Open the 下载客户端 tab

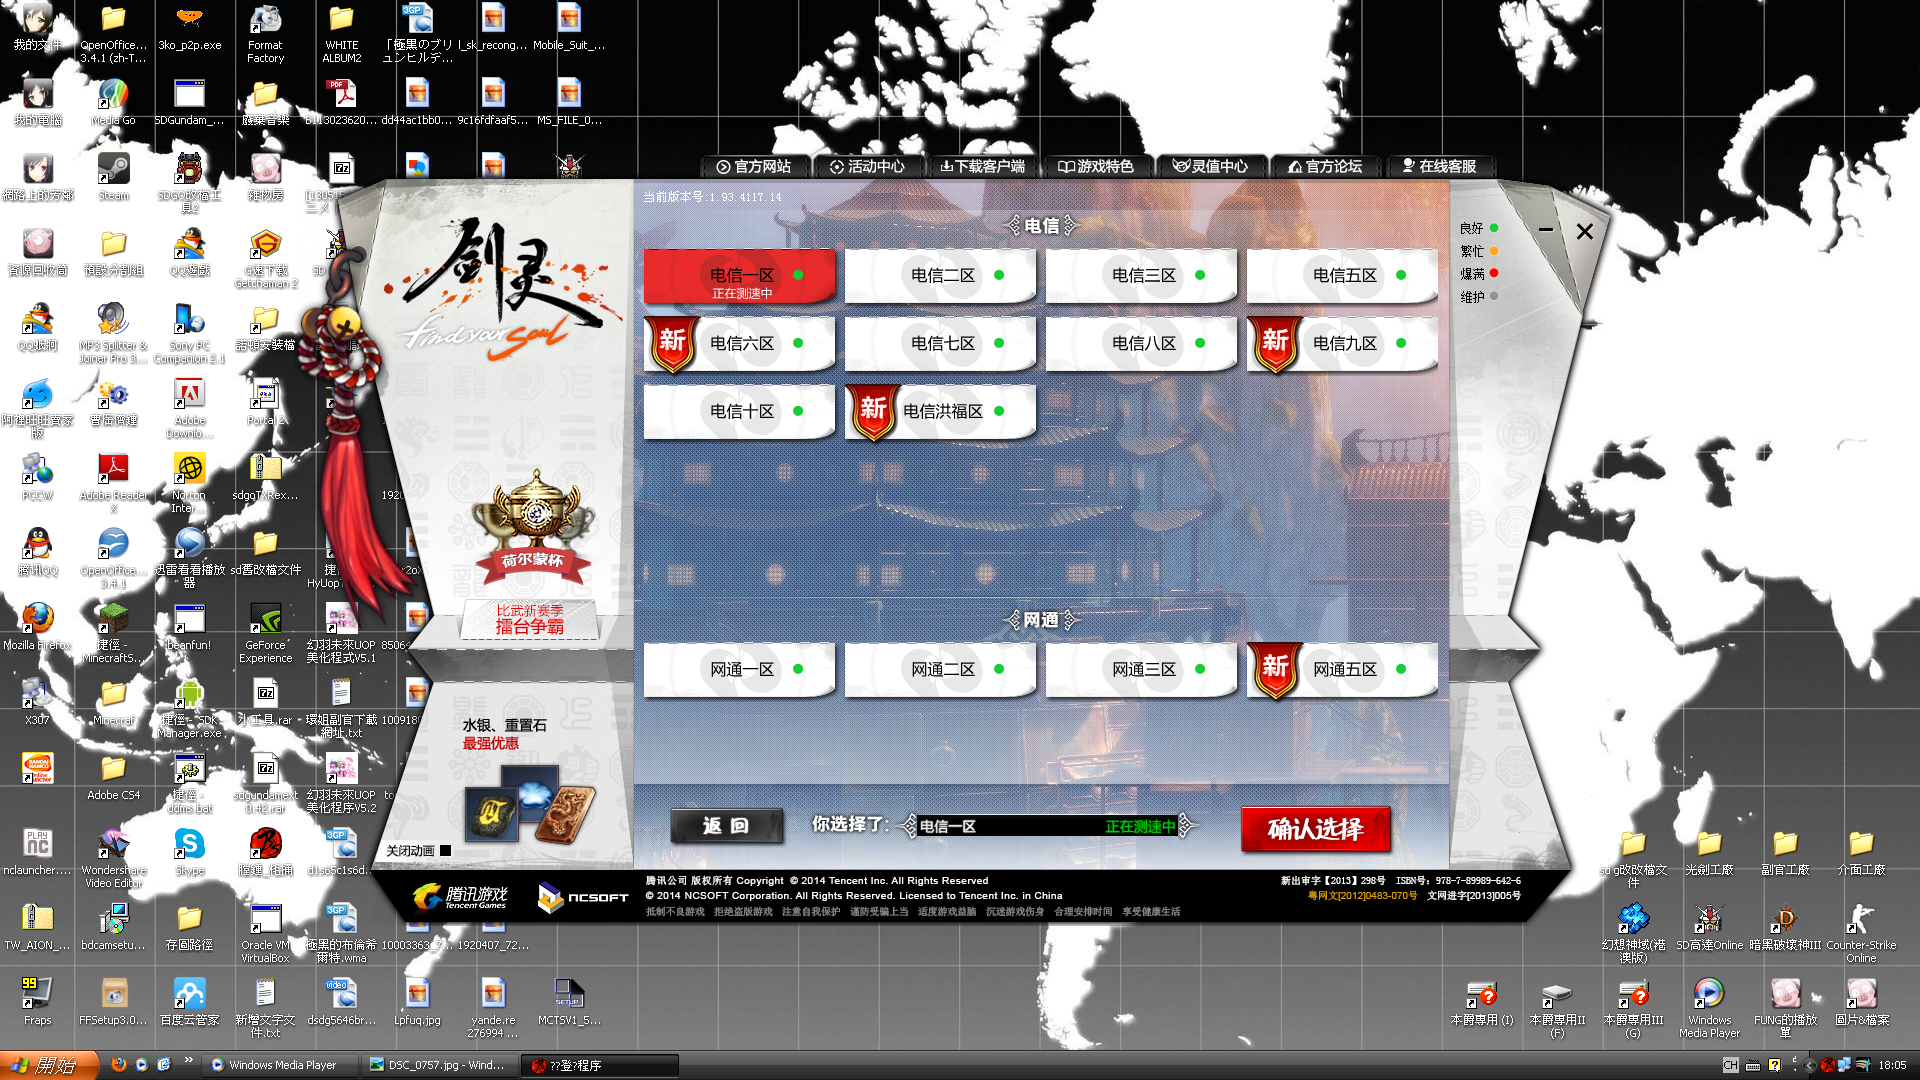click(982, 166)
